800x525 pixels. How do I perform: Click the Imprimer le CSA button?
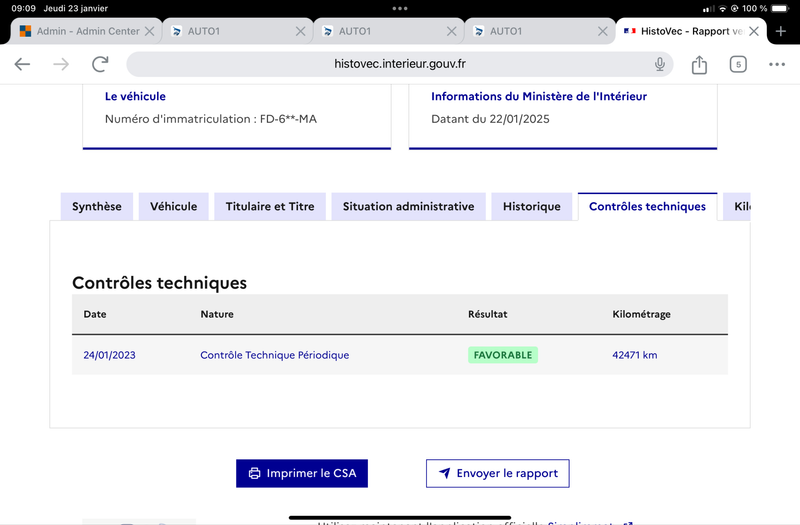[302, 473]
